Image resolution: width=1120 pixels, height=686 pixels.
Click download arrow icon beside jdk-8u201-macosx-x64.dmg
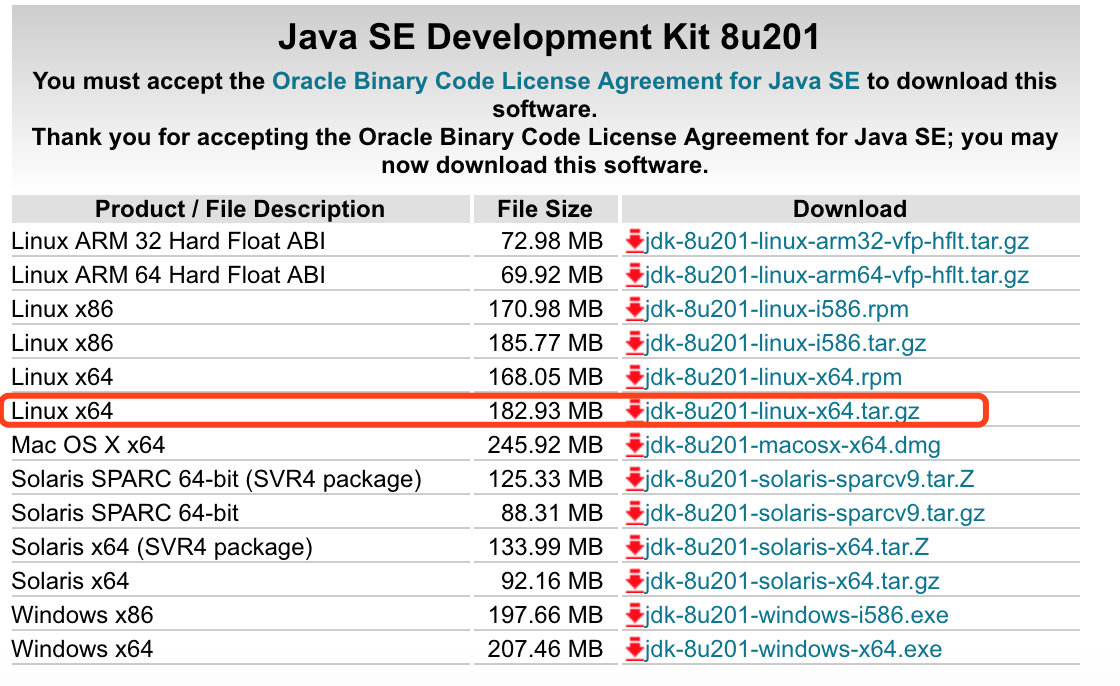pyautogui.click(x=634, y=445)
